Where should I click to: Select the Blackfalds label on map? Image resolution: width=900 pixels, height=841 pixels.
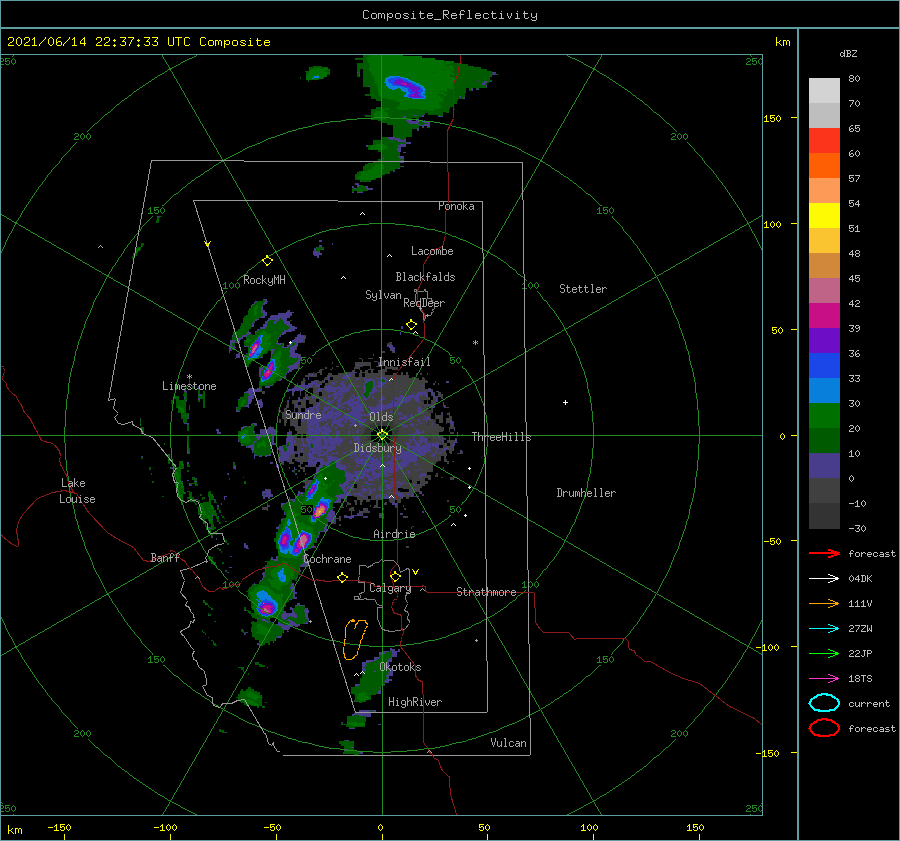(x=425, y=277)
